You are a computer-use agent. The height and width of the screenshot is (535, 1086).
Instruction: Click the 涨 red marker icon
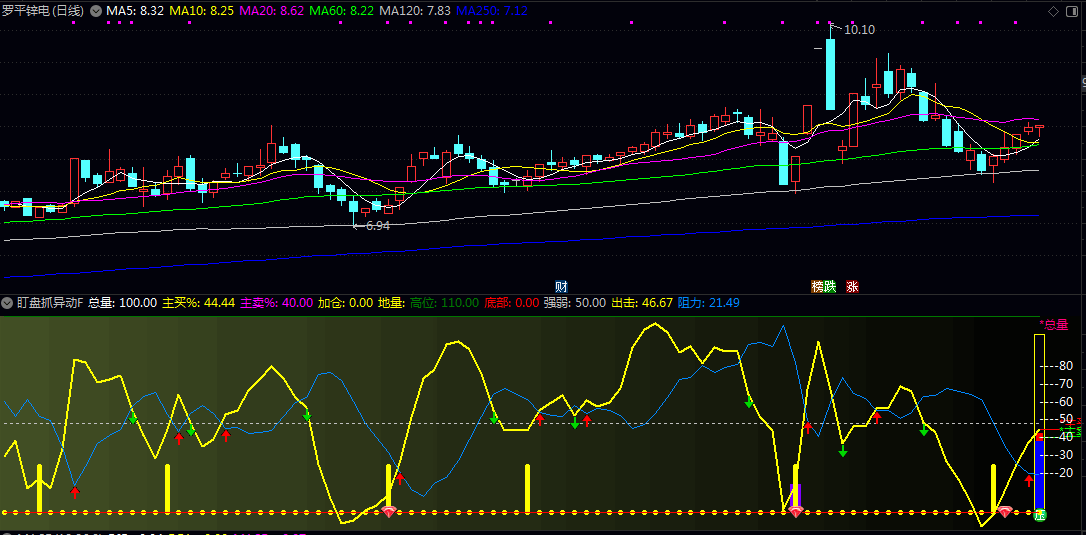pyautogui.click(x=852, y=286)
